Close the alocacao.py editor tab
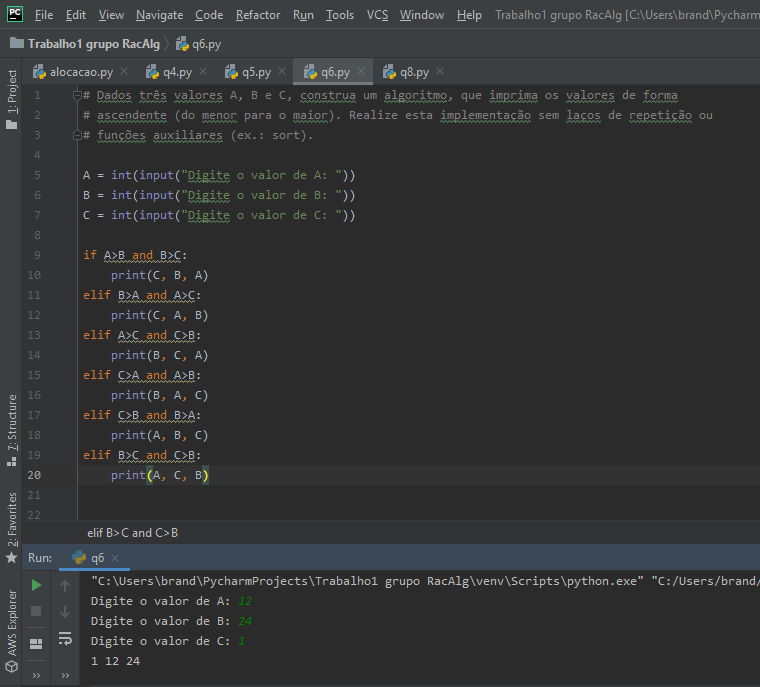Image resolution: width=760 pixels, height=687 pixels. [124, 71]
